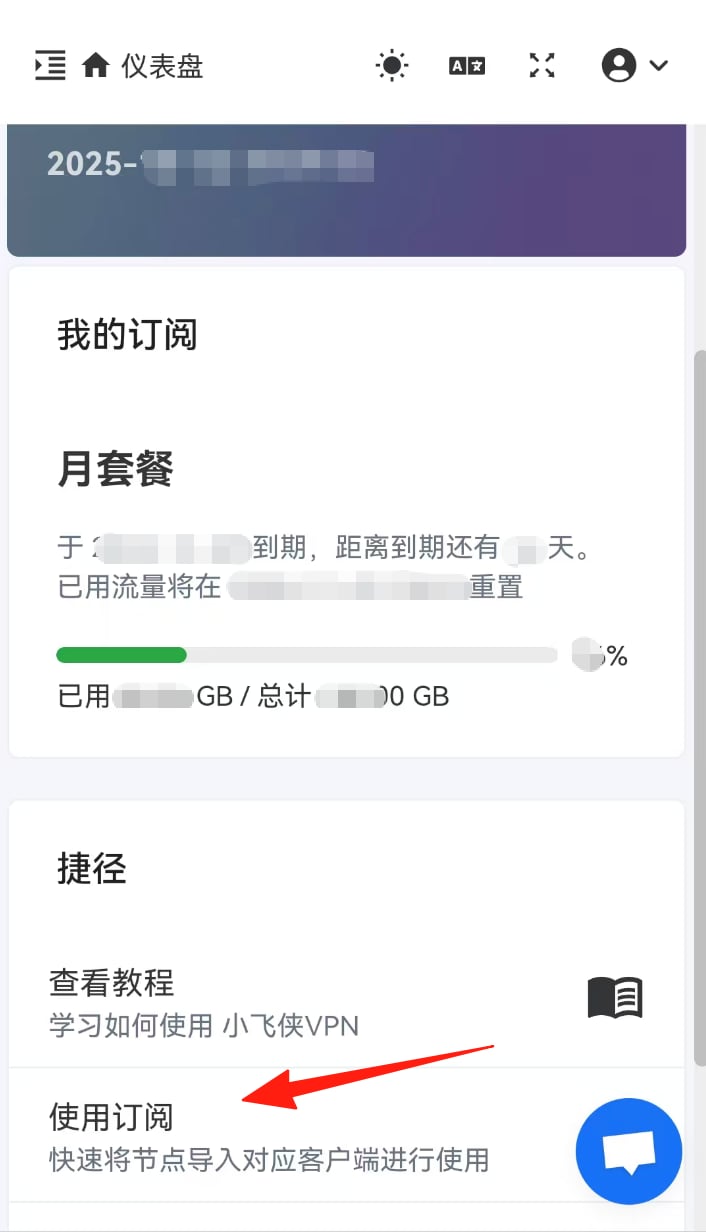Screen dimensions: 706x1232
Task: Expand the account dropdown chevron
Action: coord(658,66)
